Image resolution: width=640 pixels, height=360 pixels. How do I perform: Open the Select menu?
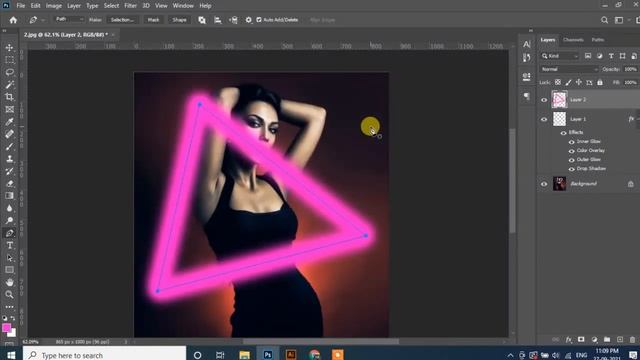111,6
